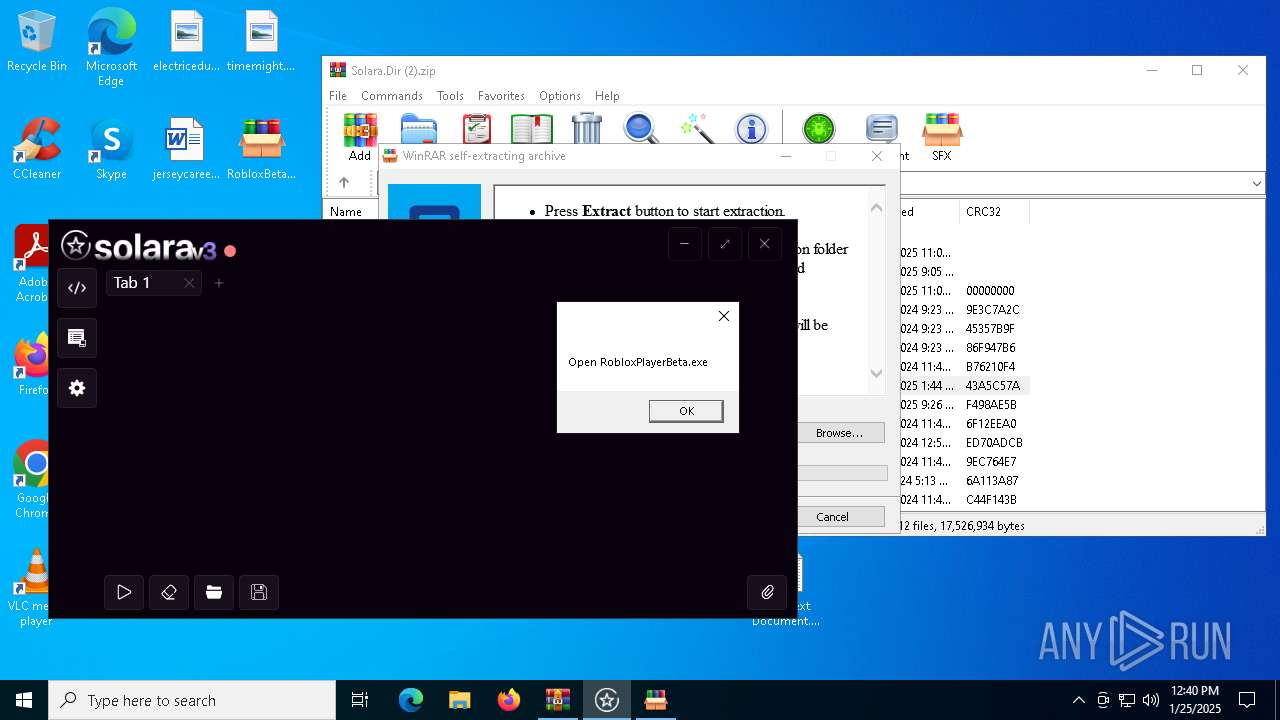Click the Solara save floppy disk icon

[x=259, y=592]
